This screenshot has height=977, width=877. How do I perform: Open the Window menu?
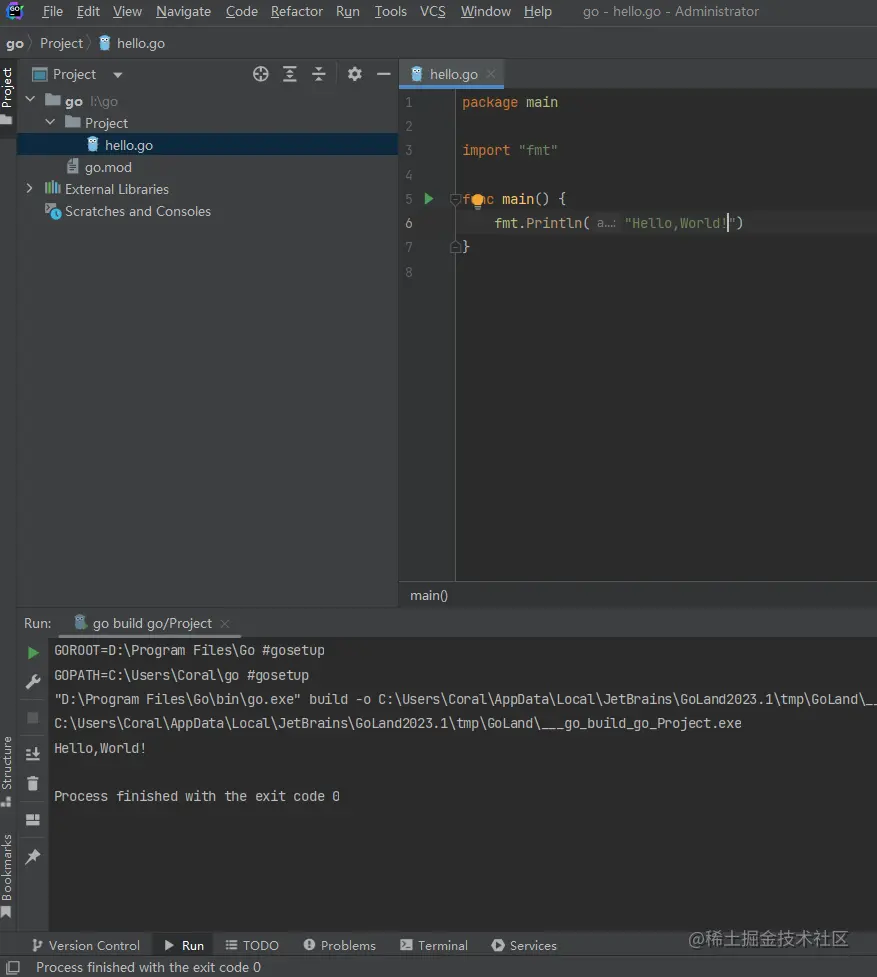pyautogui.click(x=485, y=11)
